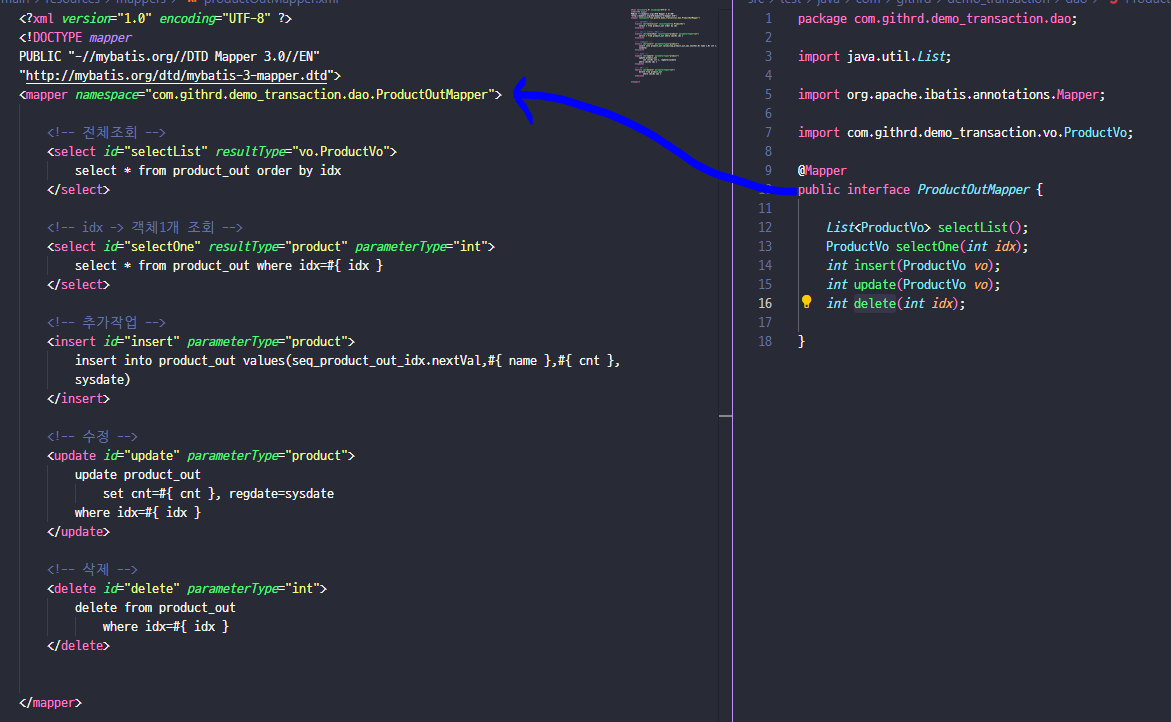
Task: Click the @Mapper annotation
Action: pos(821,170)
